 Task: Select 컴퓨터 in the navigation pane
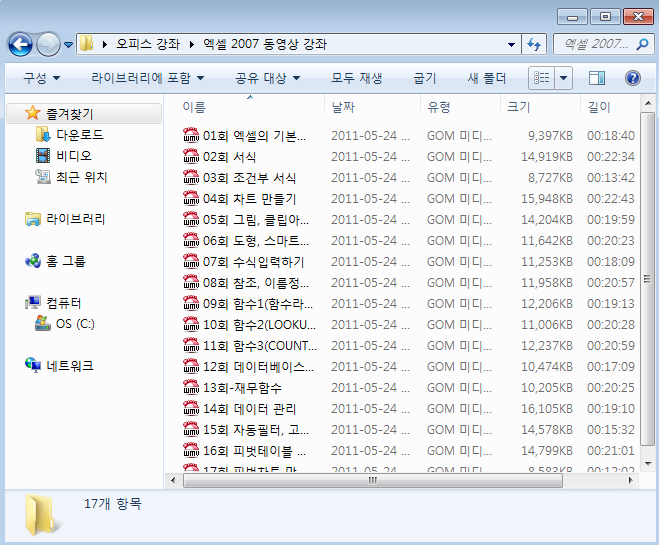[x=53, y=303]
